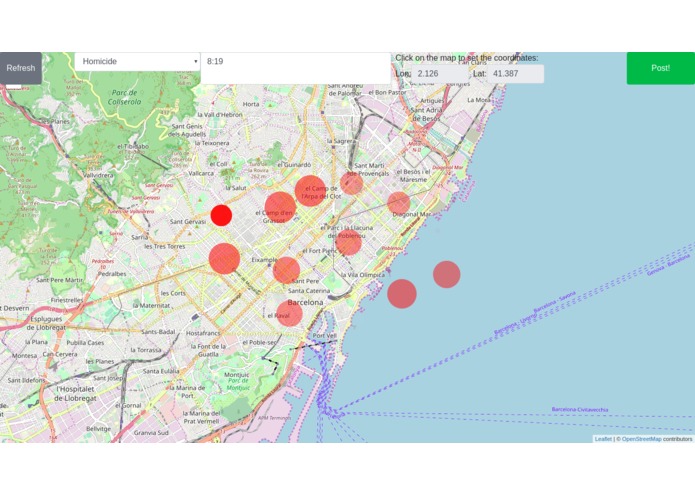695x494 pixels.
Task: Click the Pedralbes label on the map
Action: tap(112, 274)
